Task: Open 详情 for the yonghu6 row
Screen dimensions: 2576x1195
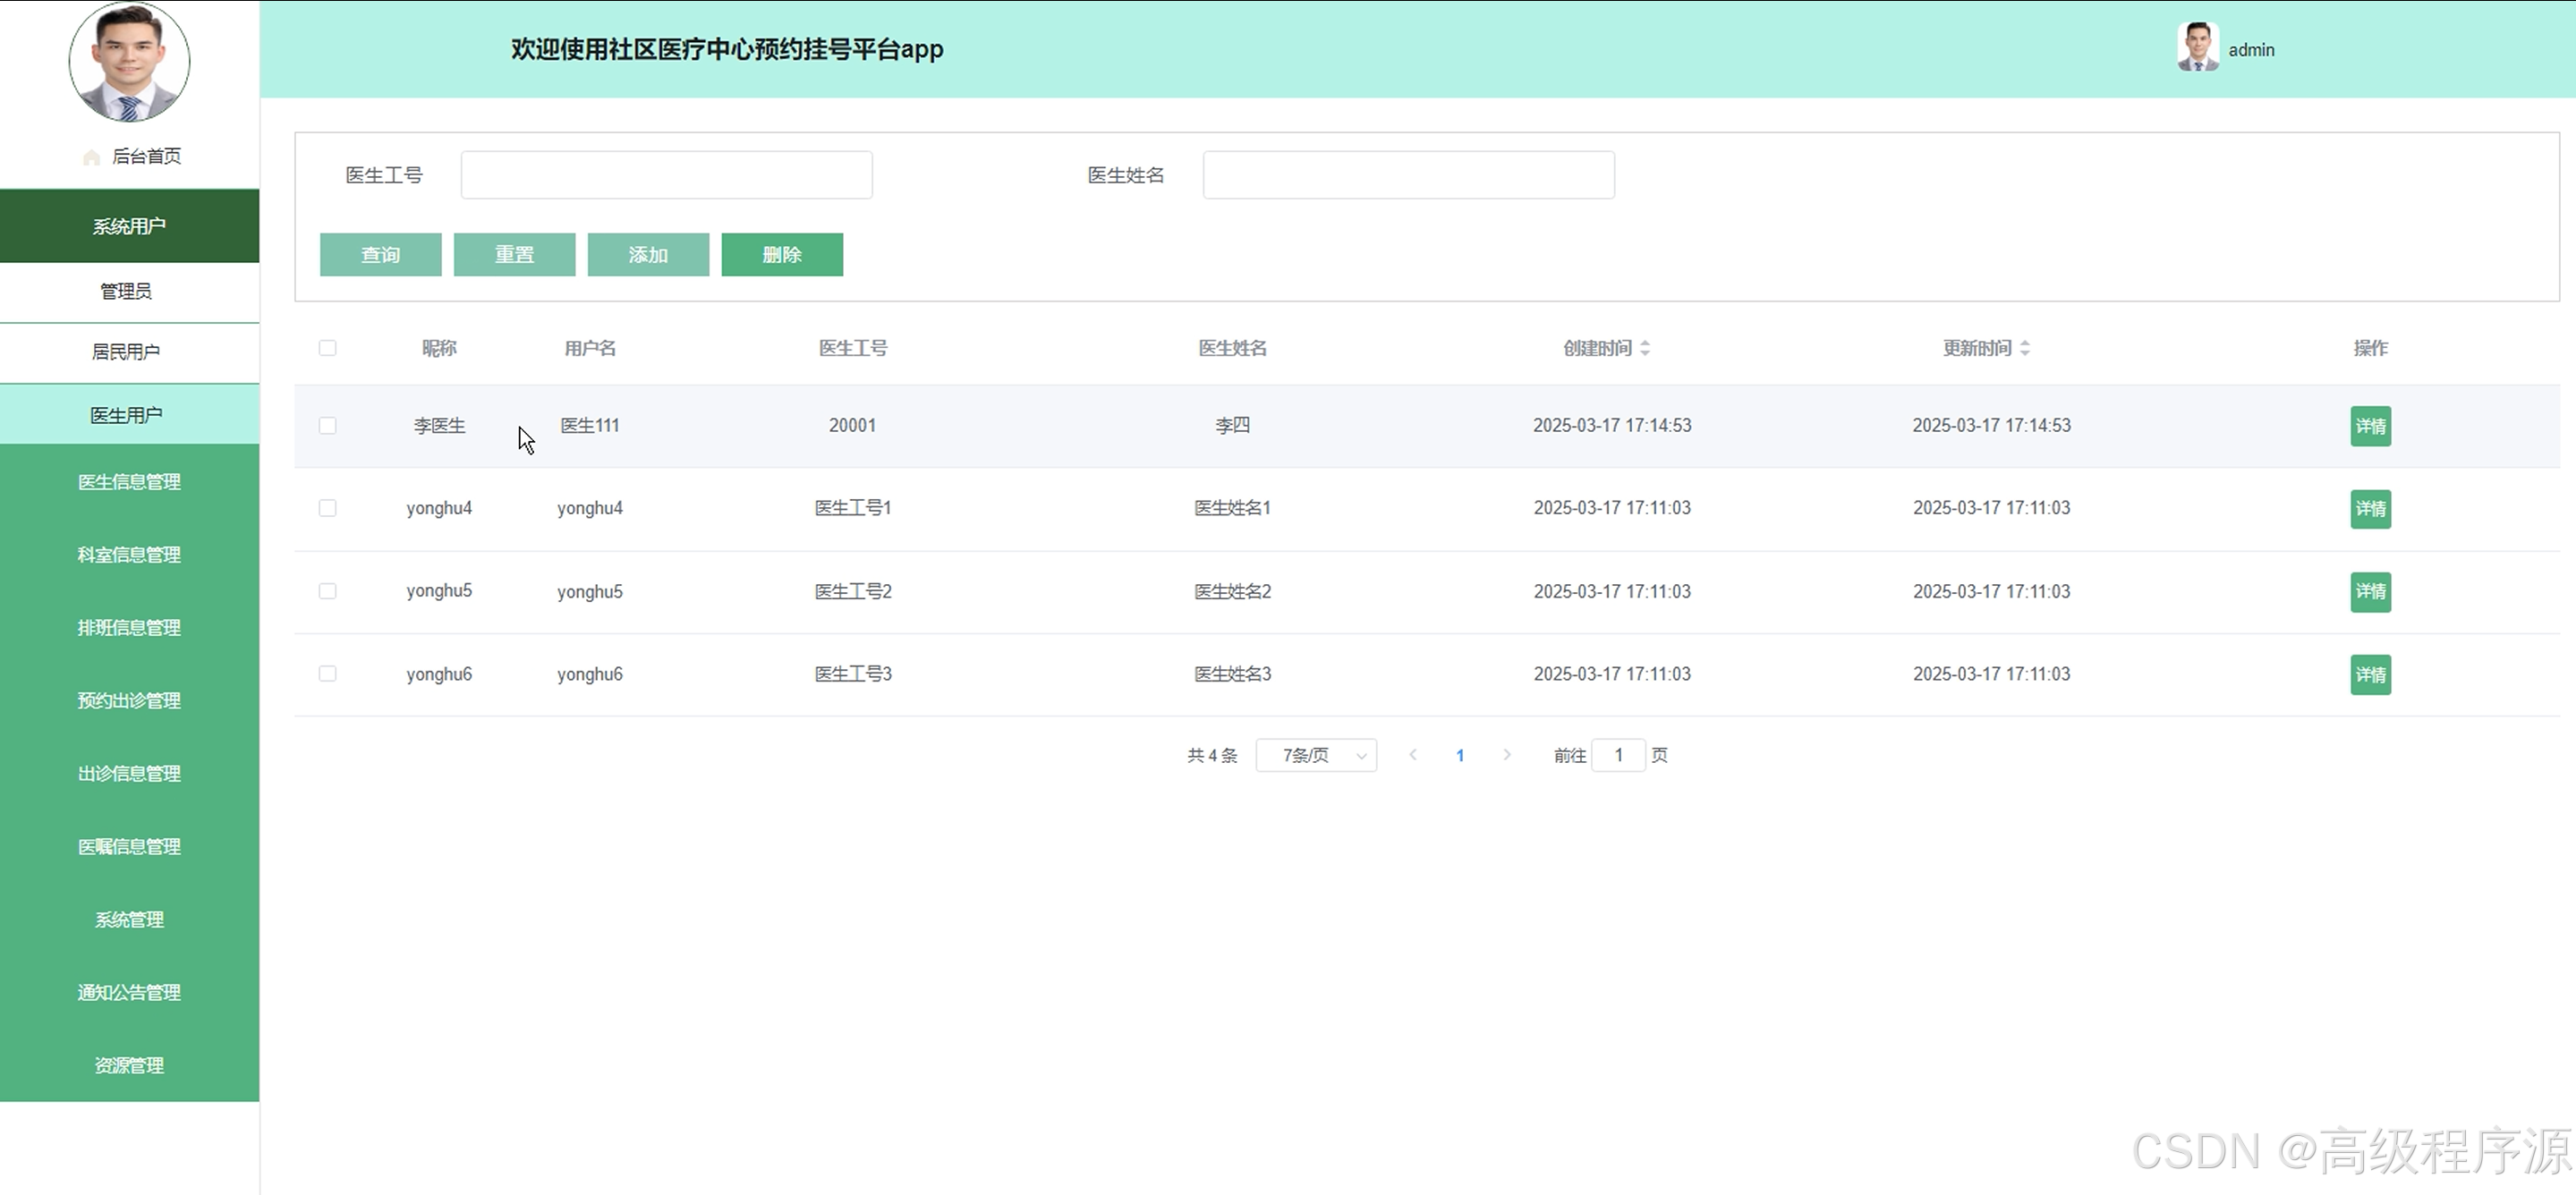Action: pyautogui.click(x=2369, y=675)
